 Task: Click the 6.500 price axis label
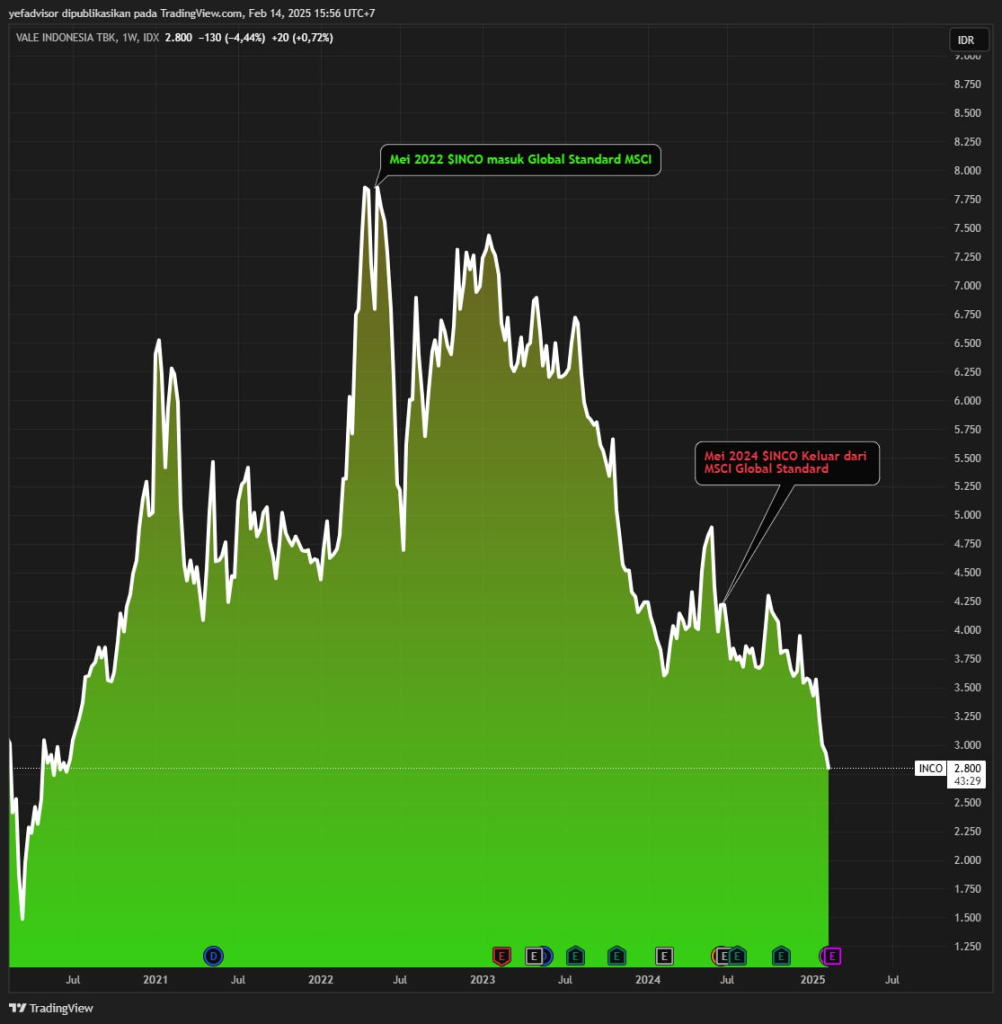click(967, 343)
